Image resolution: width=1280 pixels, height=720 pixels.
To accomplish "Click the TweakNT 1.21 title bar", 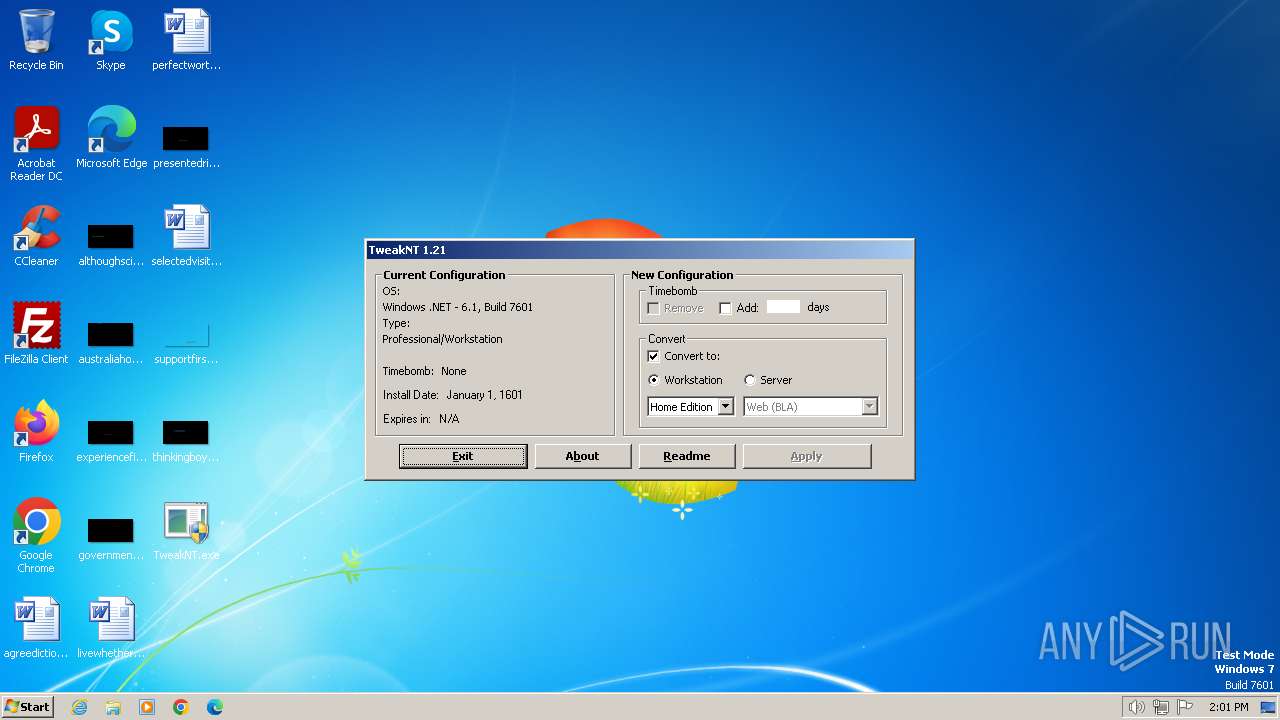I will (640, 250).
